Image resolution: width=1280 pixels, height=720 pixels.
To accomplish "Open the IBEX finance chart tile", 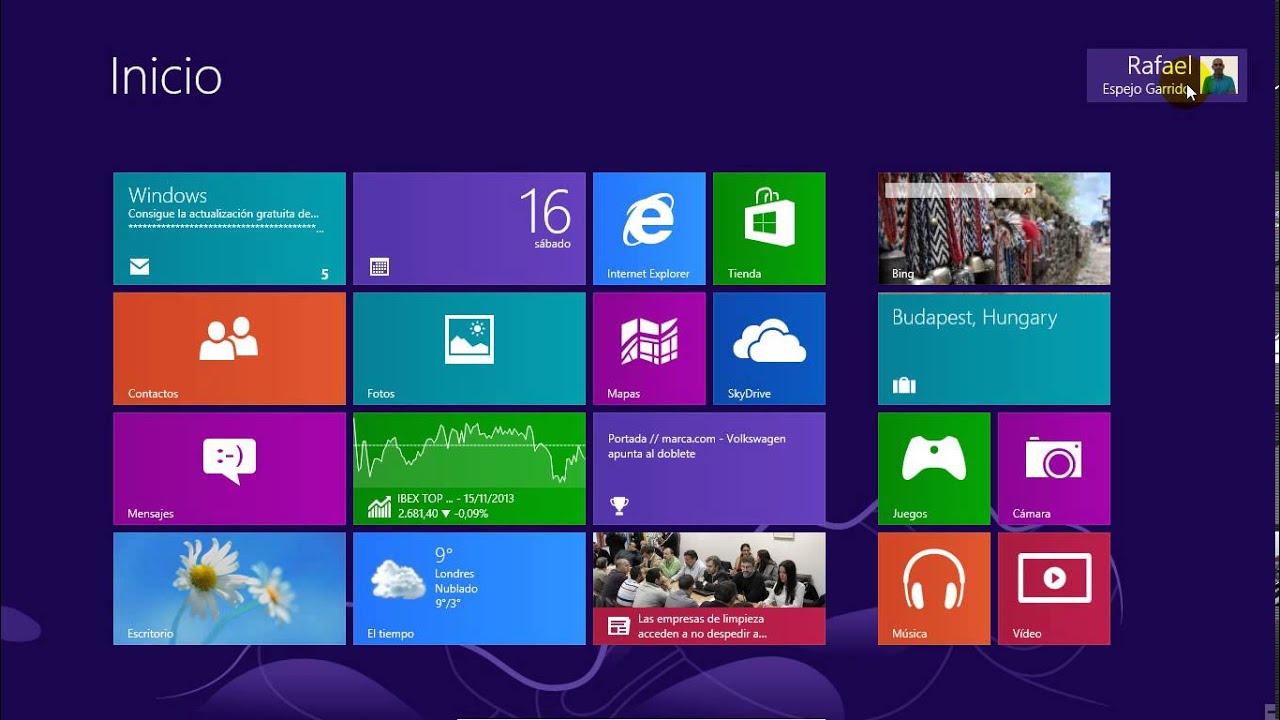I will (469, 468).
